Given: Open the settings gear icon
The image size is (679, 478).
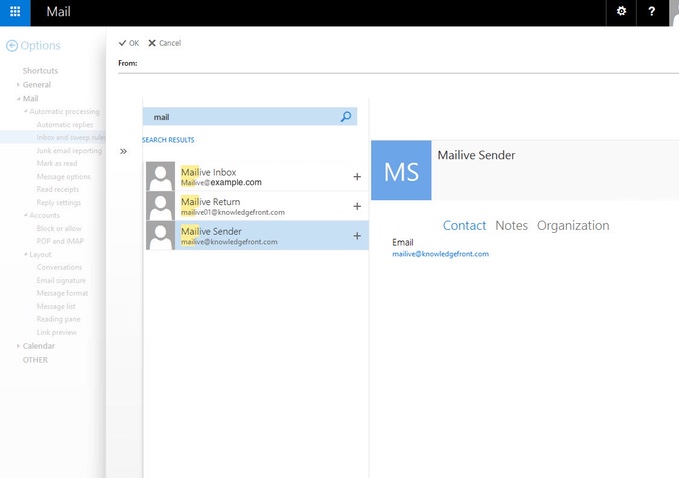Looking at the screenshot, I should pyautogui.click(x=621, y=12).
